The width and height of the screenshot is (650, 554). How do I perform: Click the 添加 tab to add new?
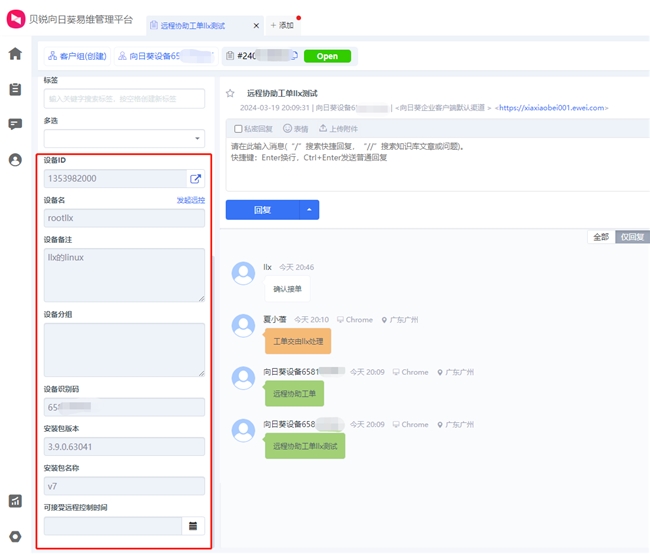coord(282,25)
